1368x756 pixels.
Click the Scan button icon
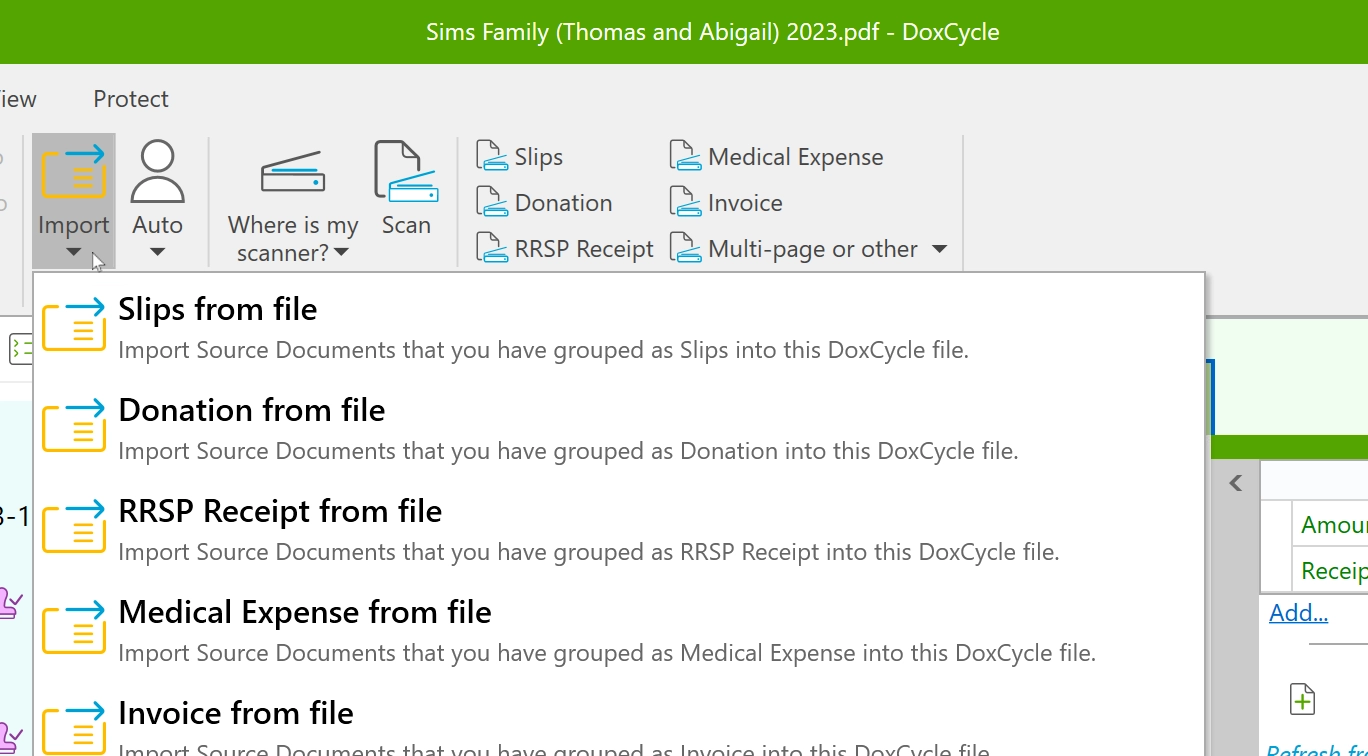(x=405, y=172)
